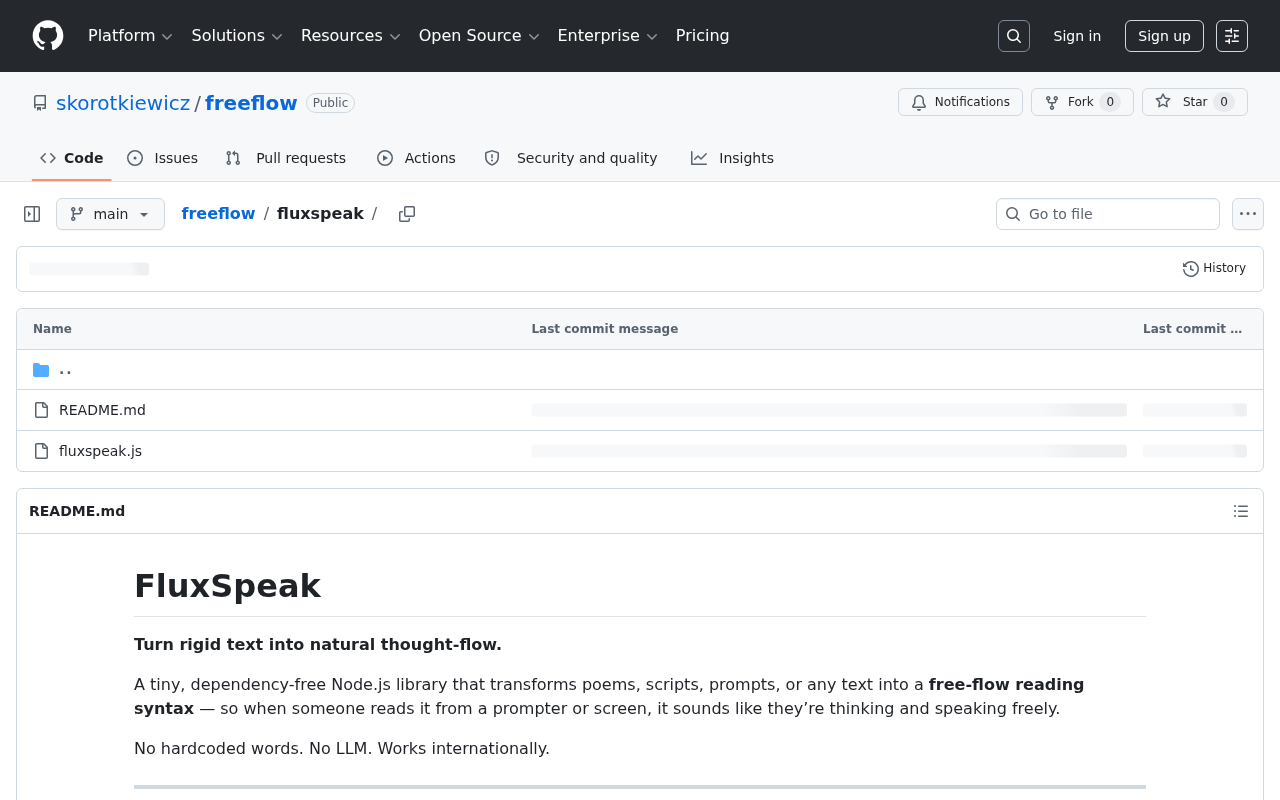This screenshot has height=800, width=1280.
Task: Click the repository icon beside skorotkiewicz
Action: point(40,103)
